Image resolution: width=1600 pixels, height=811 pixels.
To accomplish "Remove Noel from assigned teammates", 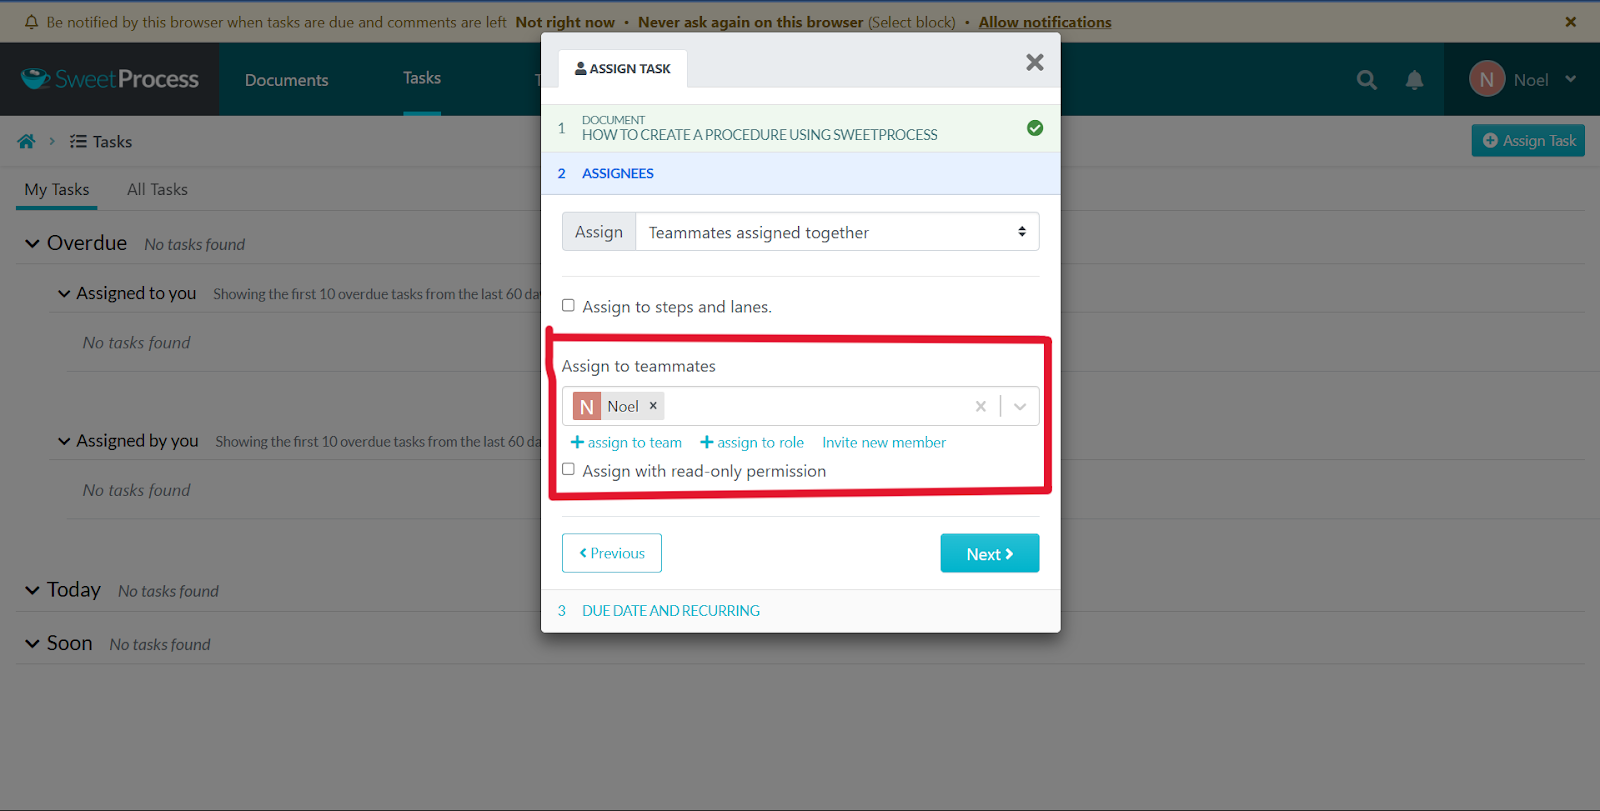I will (653, 405).
